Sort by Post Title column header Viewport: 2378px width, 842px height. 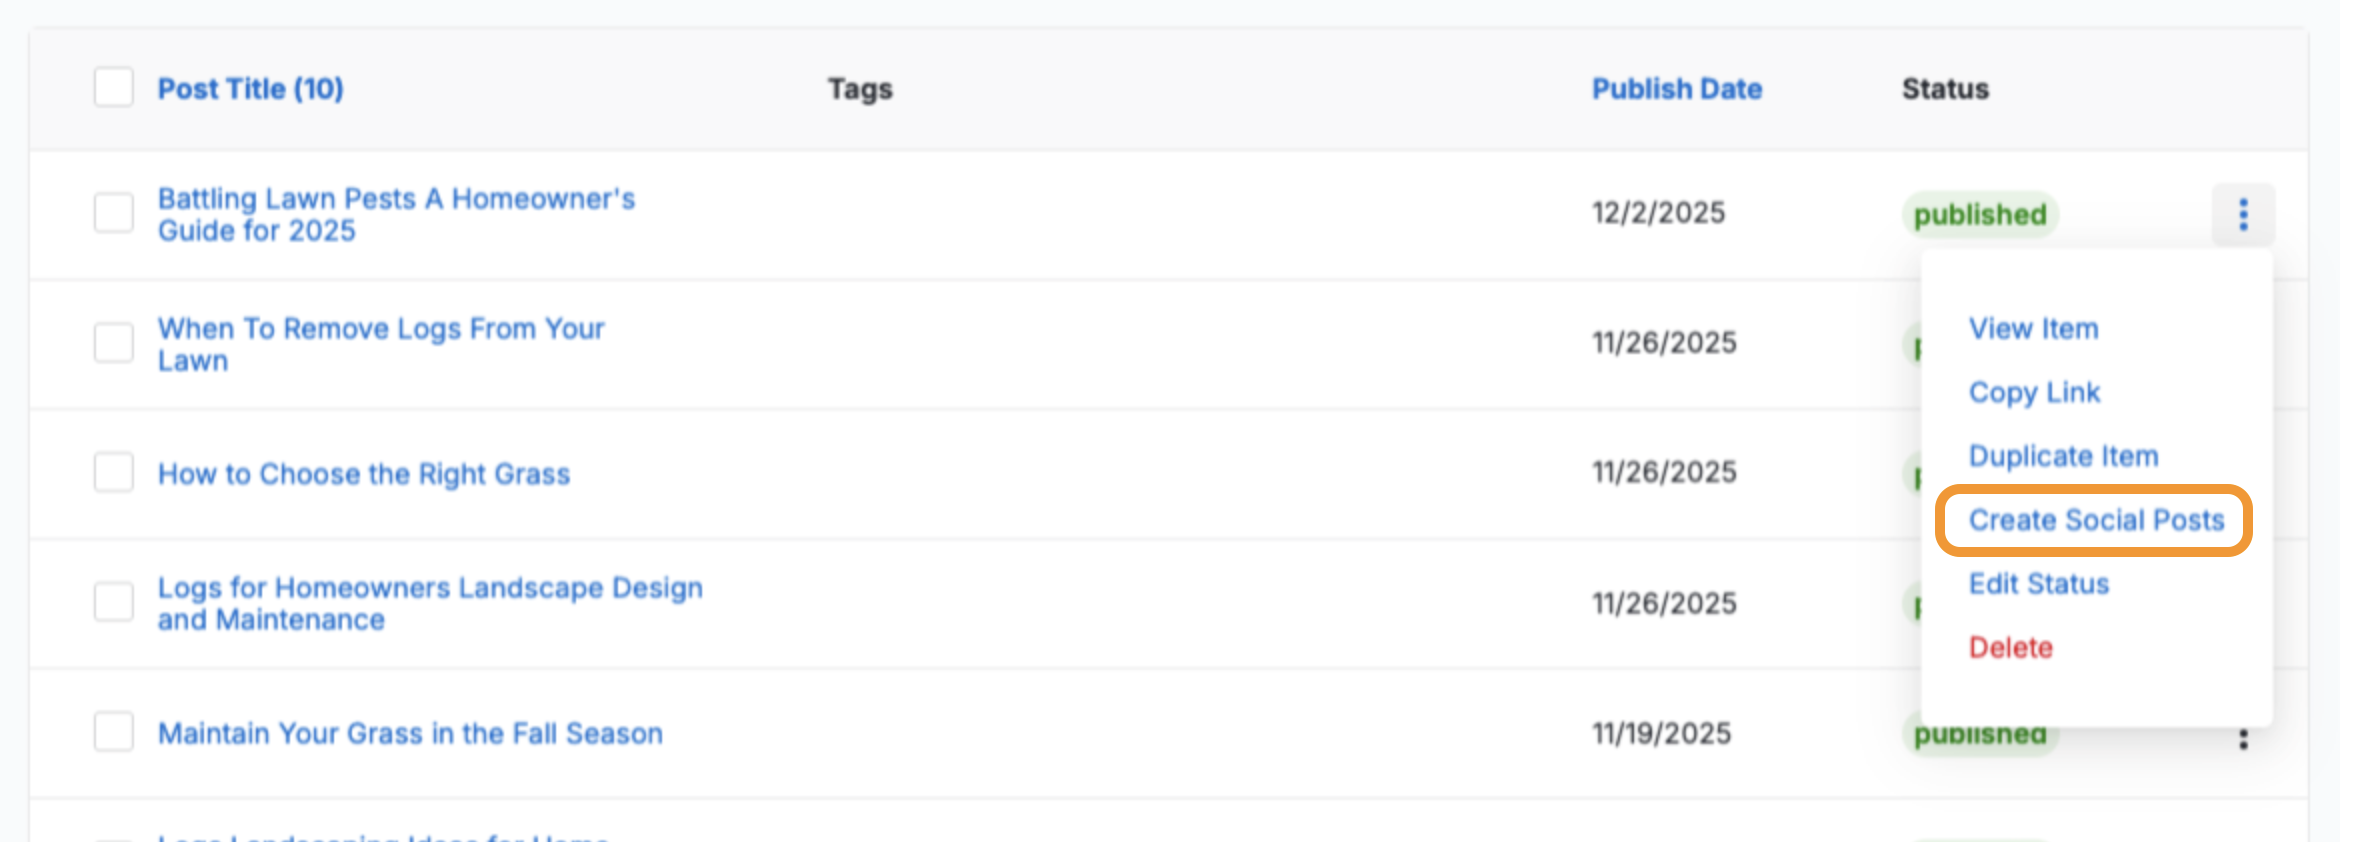250,89
